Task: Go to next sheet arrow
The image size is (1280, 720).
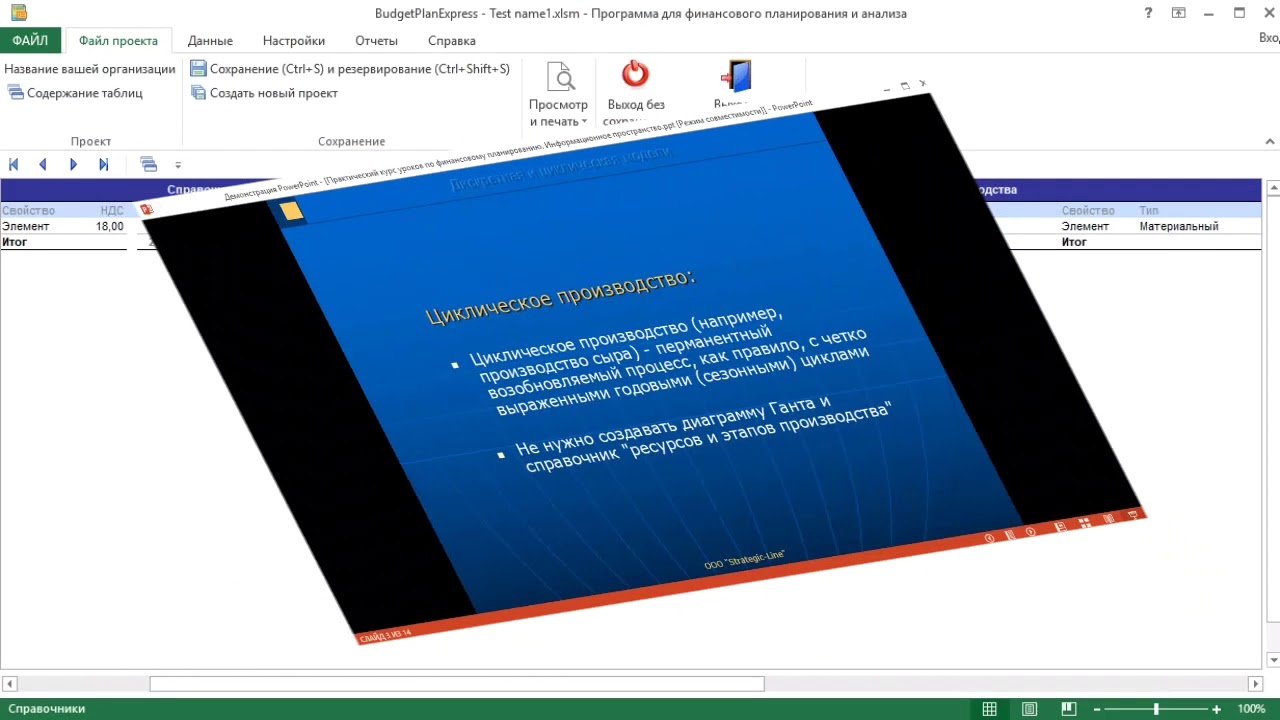Action: tap(73, 165)
